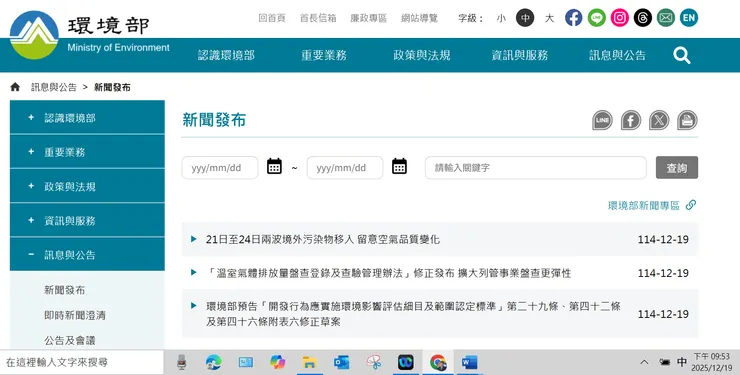The height and width of the screenshot is (375, 740).
Task: Focus the start date yyy/mm/dd field
Action: [x=220, y=167]
